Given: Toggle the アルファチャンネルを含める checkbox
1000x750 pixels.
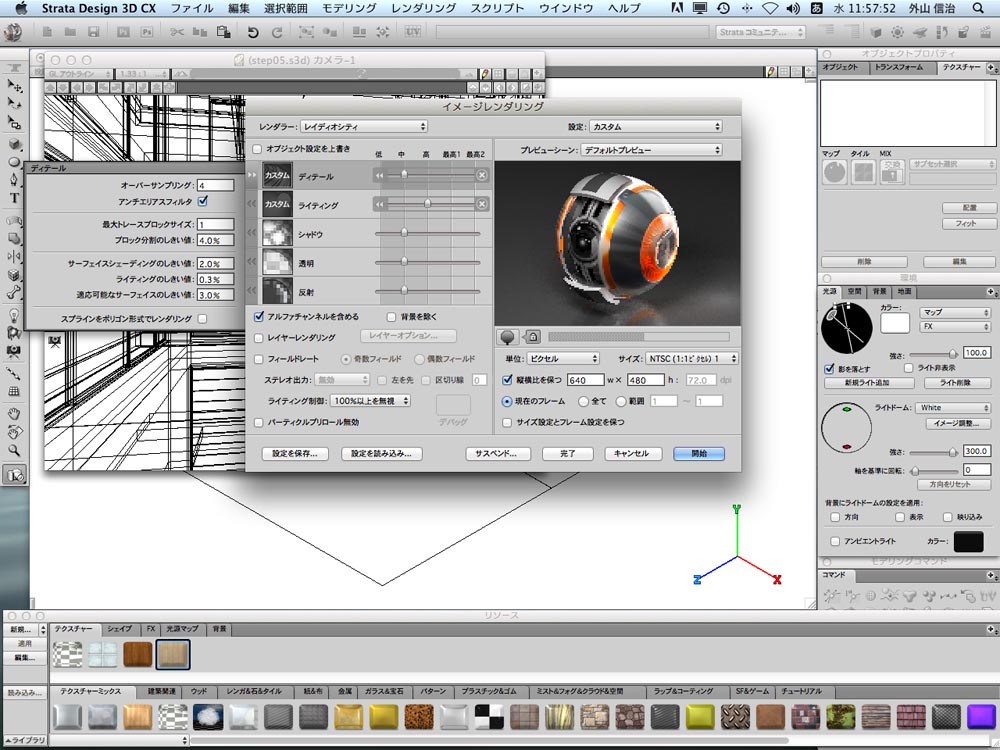Looking at the screenshot, I should coord(259,316).
